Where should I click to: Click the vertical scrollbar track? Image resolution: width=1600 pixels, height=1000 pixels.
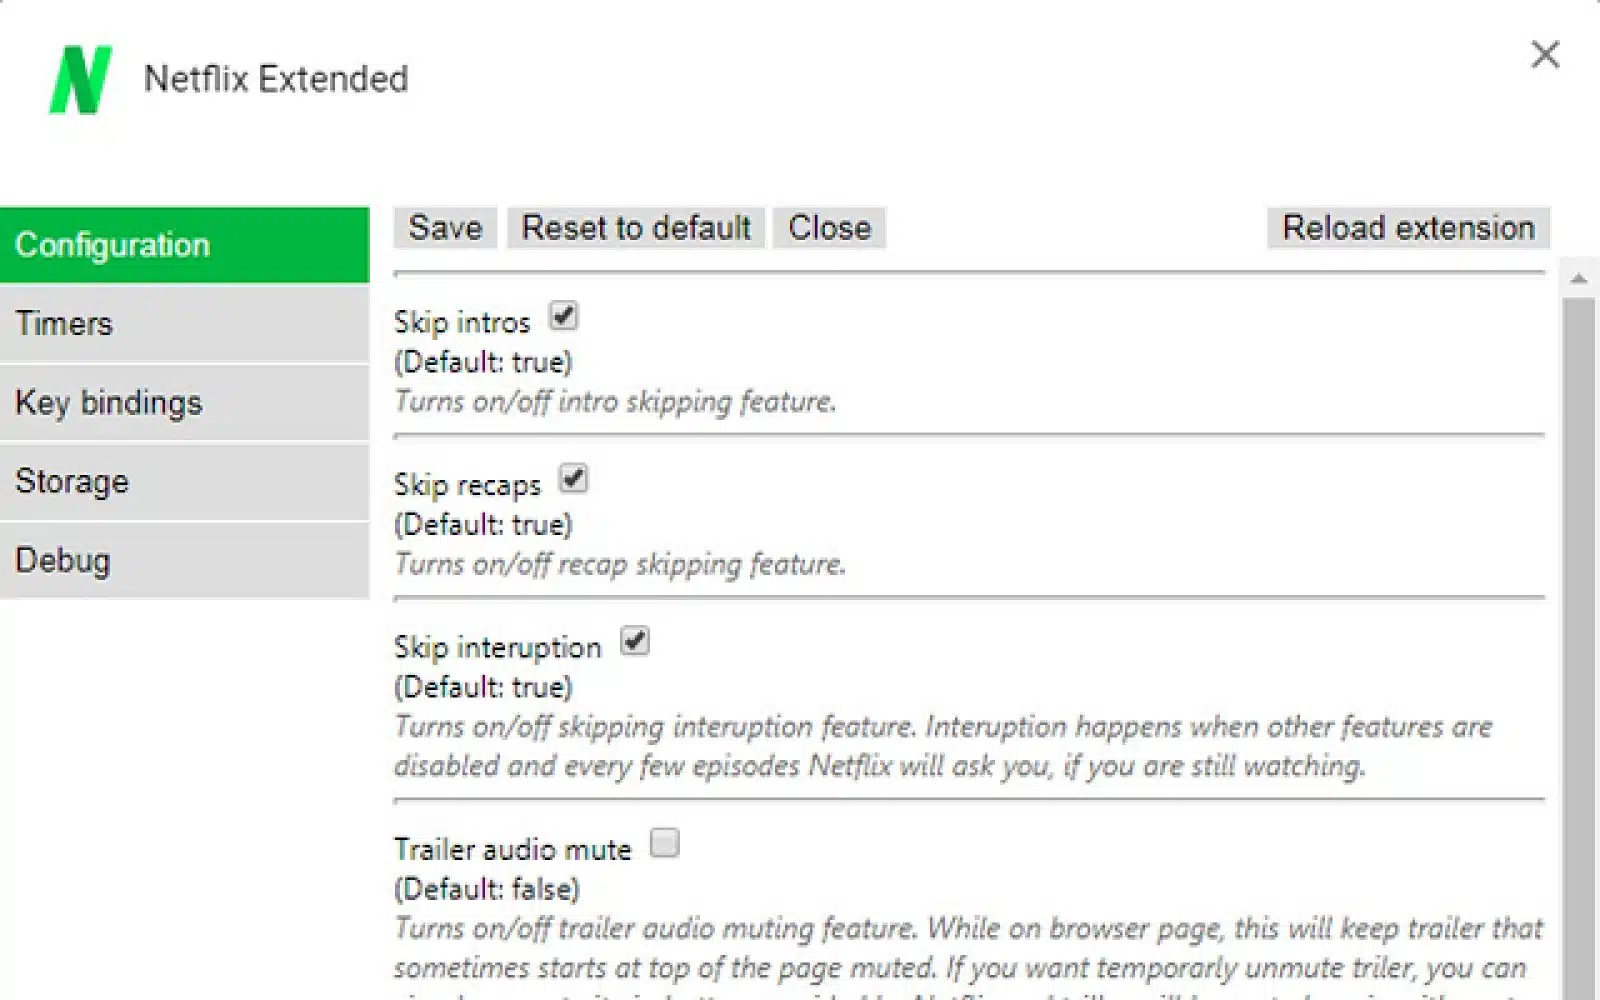pos(1580,600)
